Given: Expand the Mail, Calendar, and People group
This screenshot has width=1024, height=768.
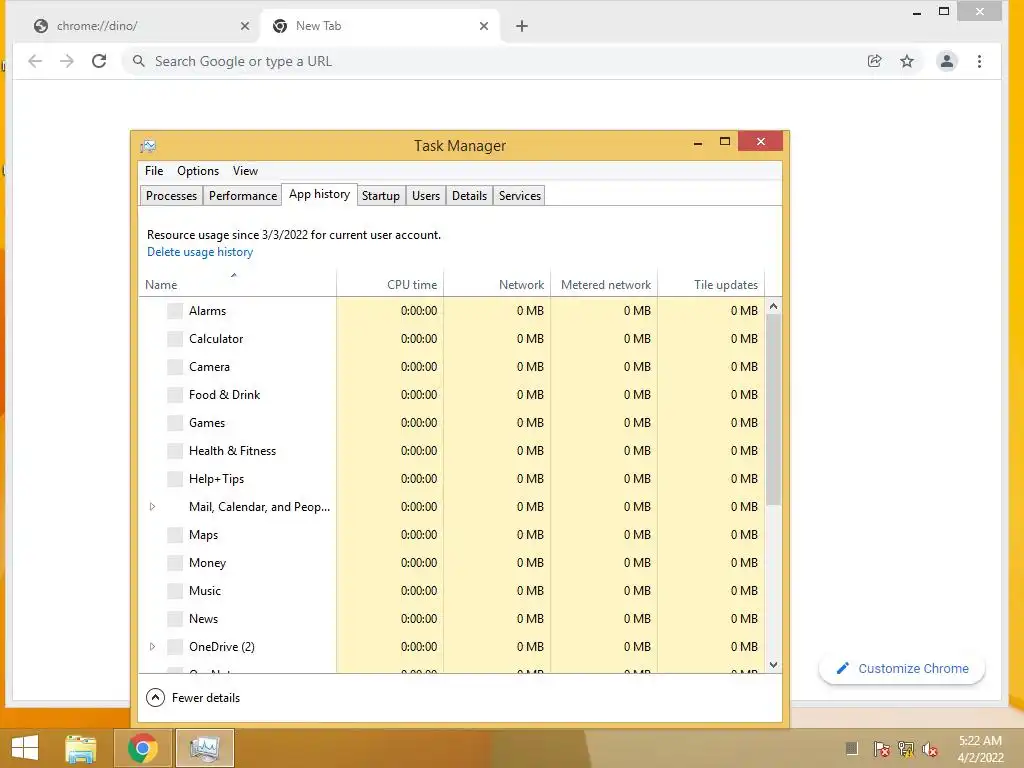Looking at the screenshot, I should coord(152,507).
